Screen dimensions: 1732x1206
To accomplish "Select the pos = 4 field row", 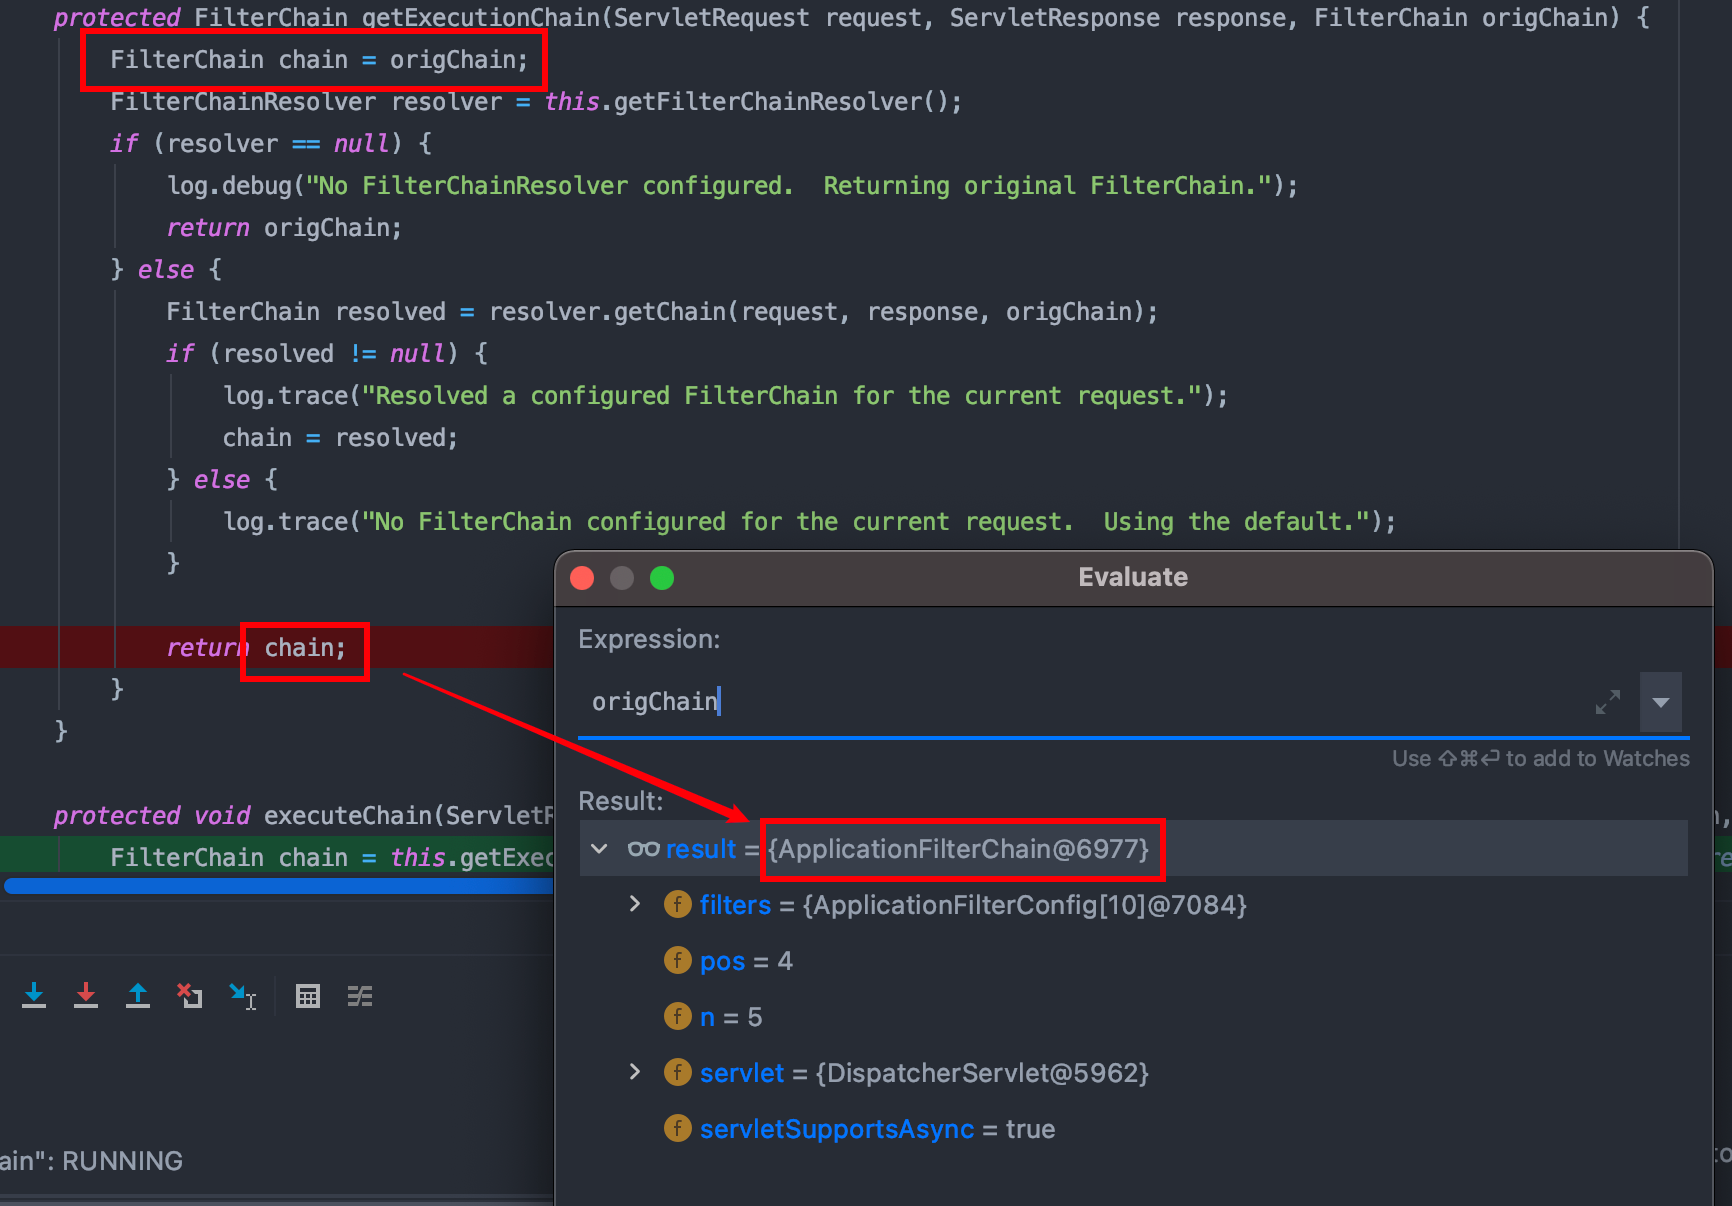I will (x=746, y=961).
